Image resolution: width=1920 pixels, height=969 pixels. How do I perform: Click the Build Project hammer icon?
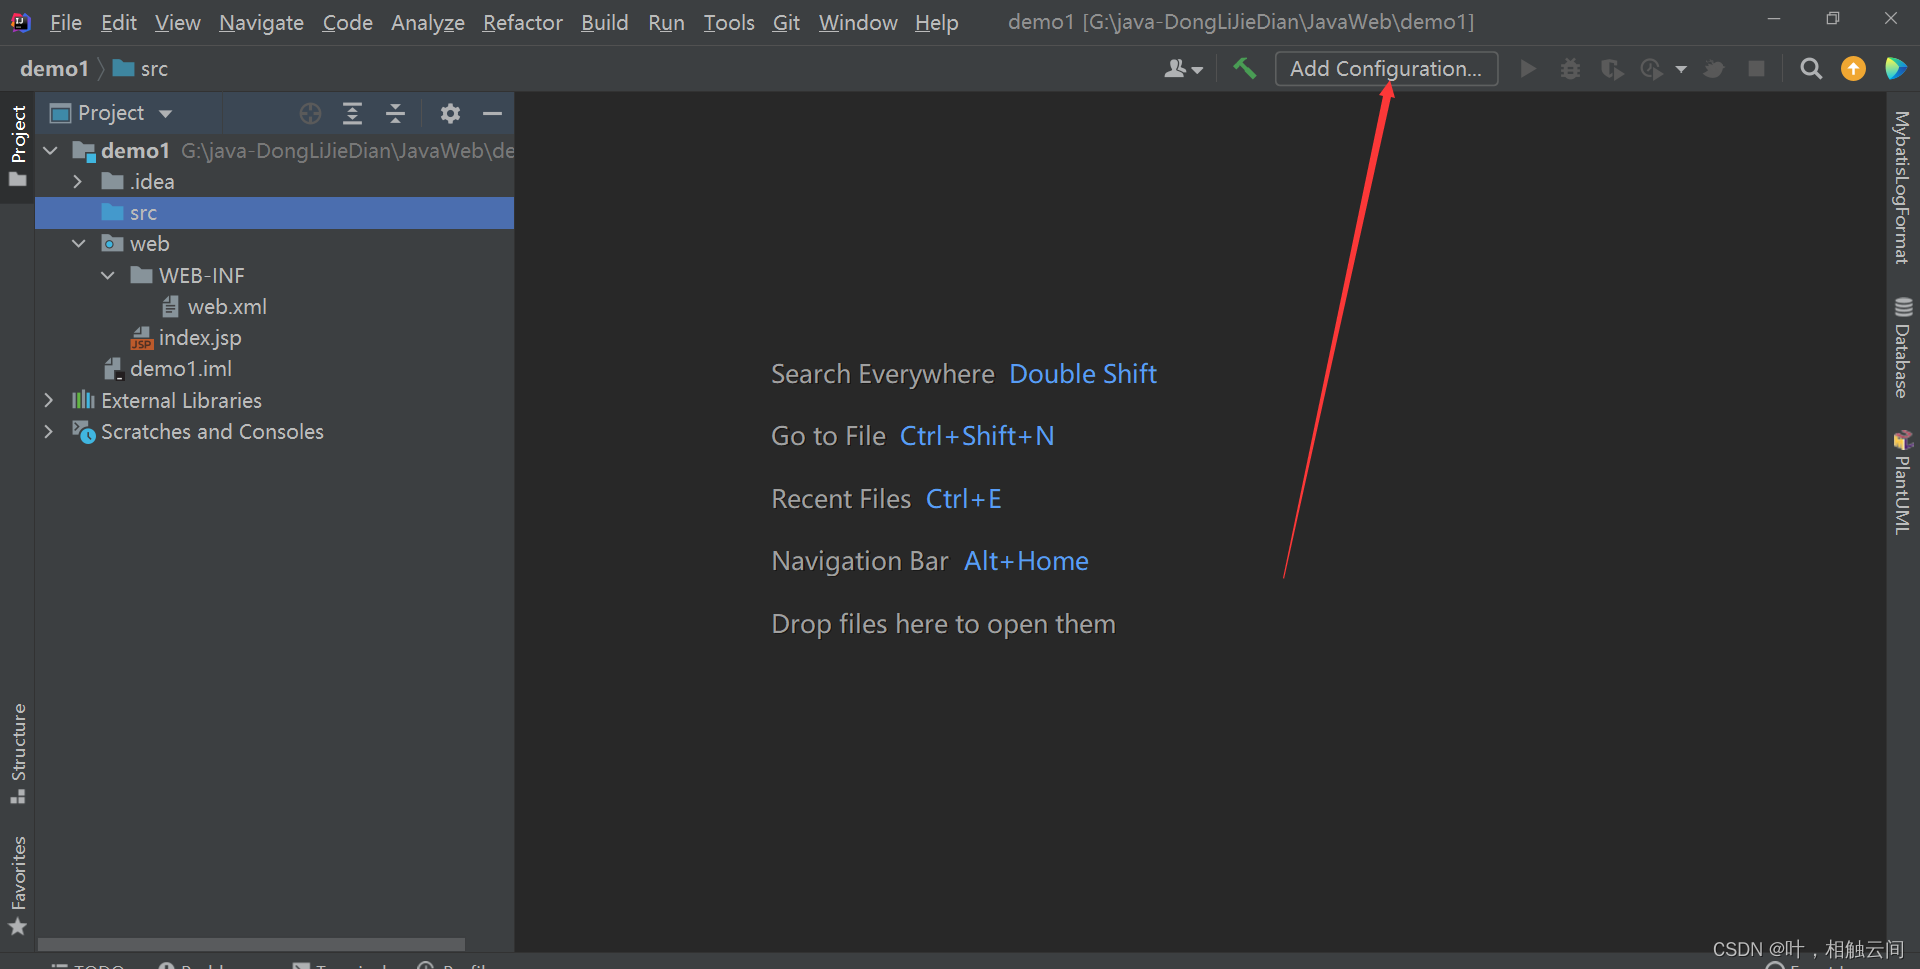point(1244,68)
